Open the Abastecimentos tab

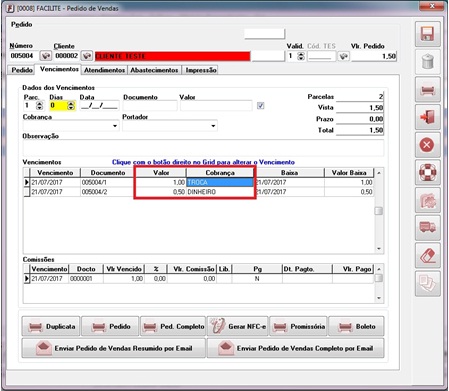[154, 70]
